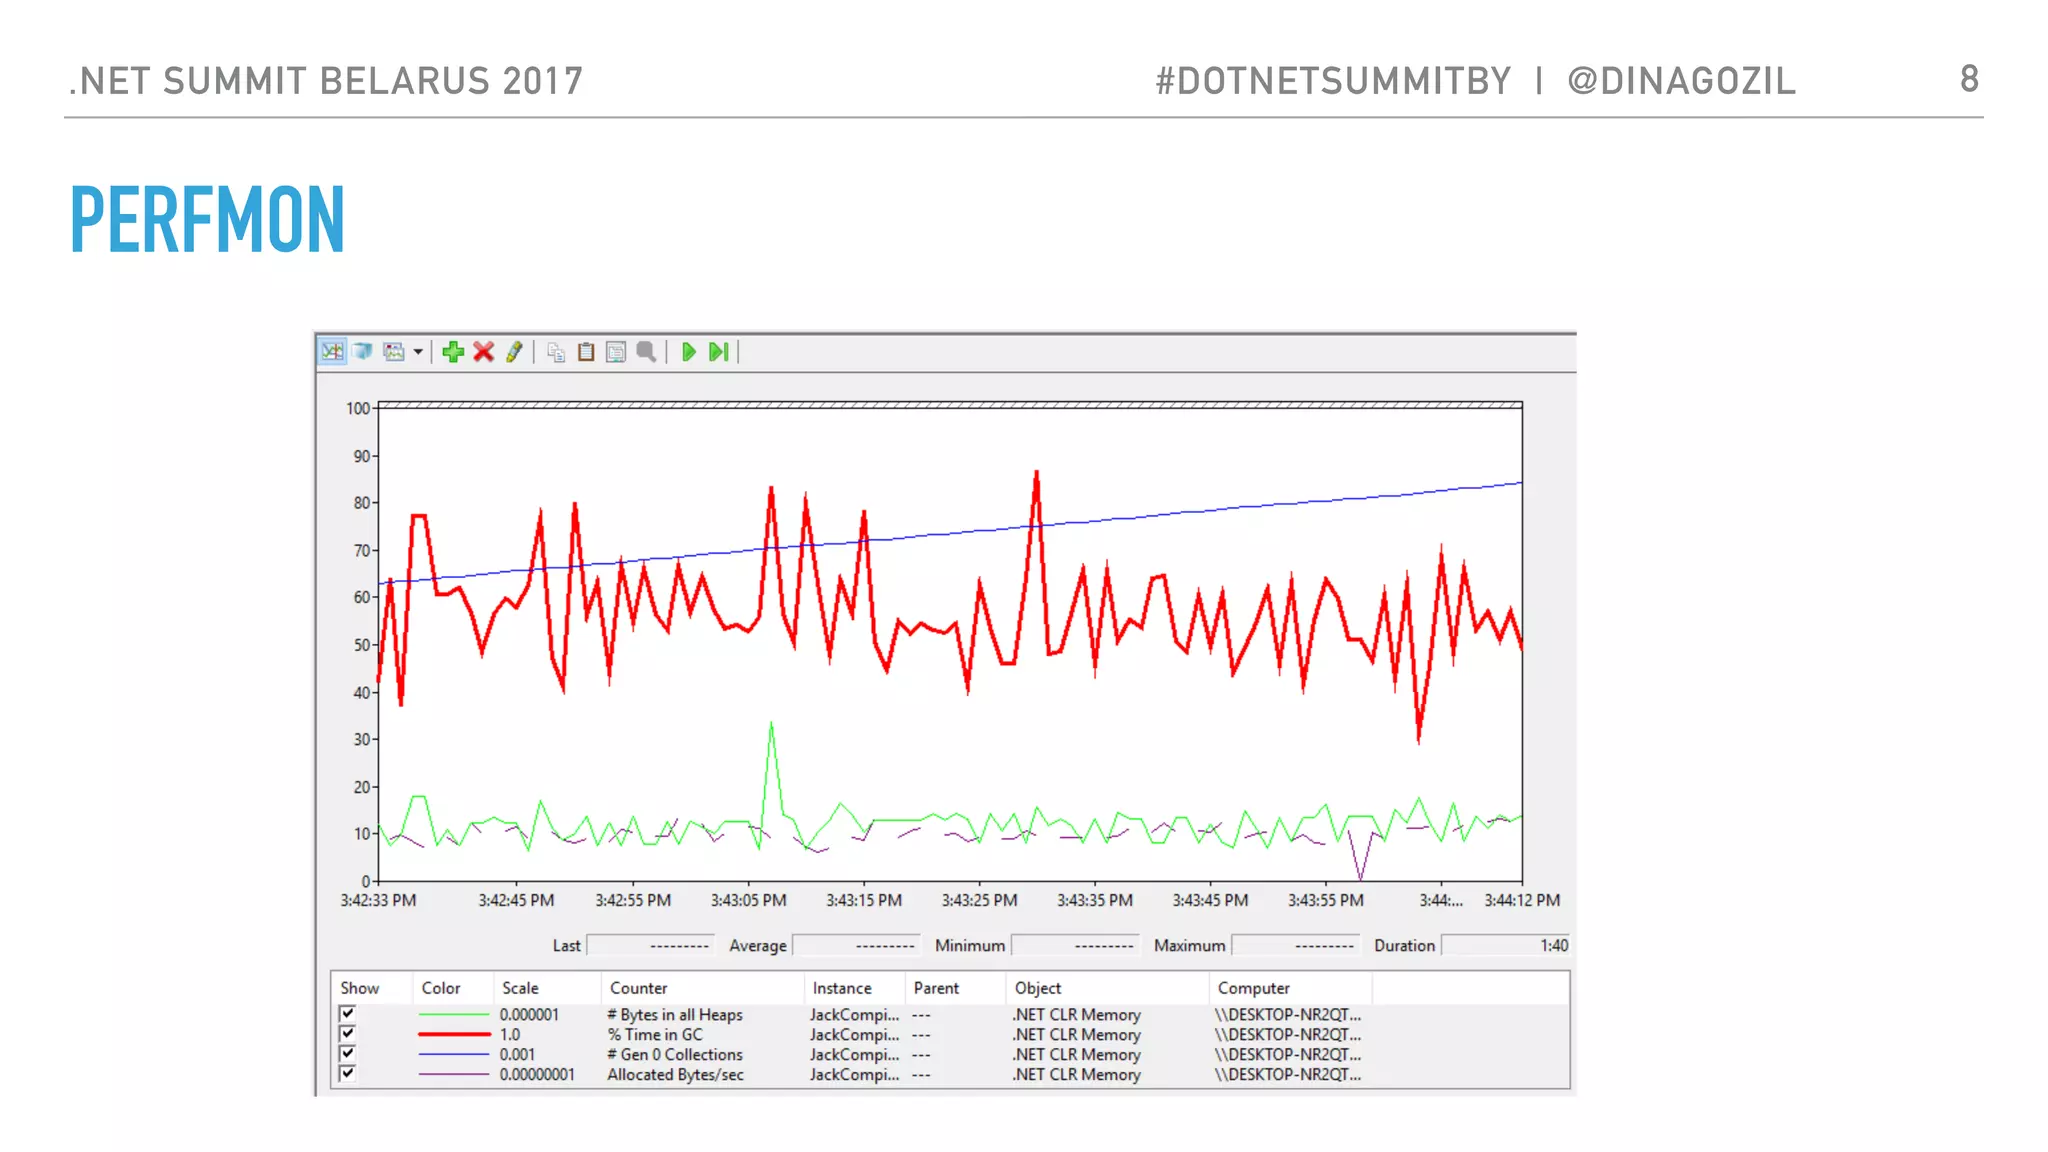Image resolution: width=2048 pixels, height=1152 pixels.
Task: Click the green Add counter plus icon
Action: (453, 352)
